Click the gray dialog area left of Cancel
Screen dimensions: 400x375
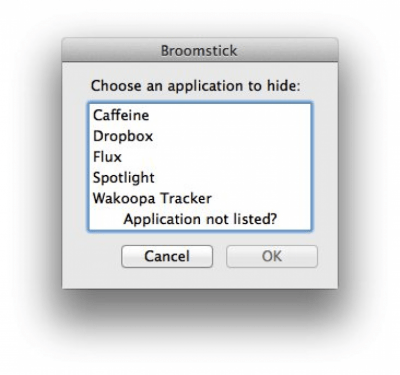pos(92,256)
